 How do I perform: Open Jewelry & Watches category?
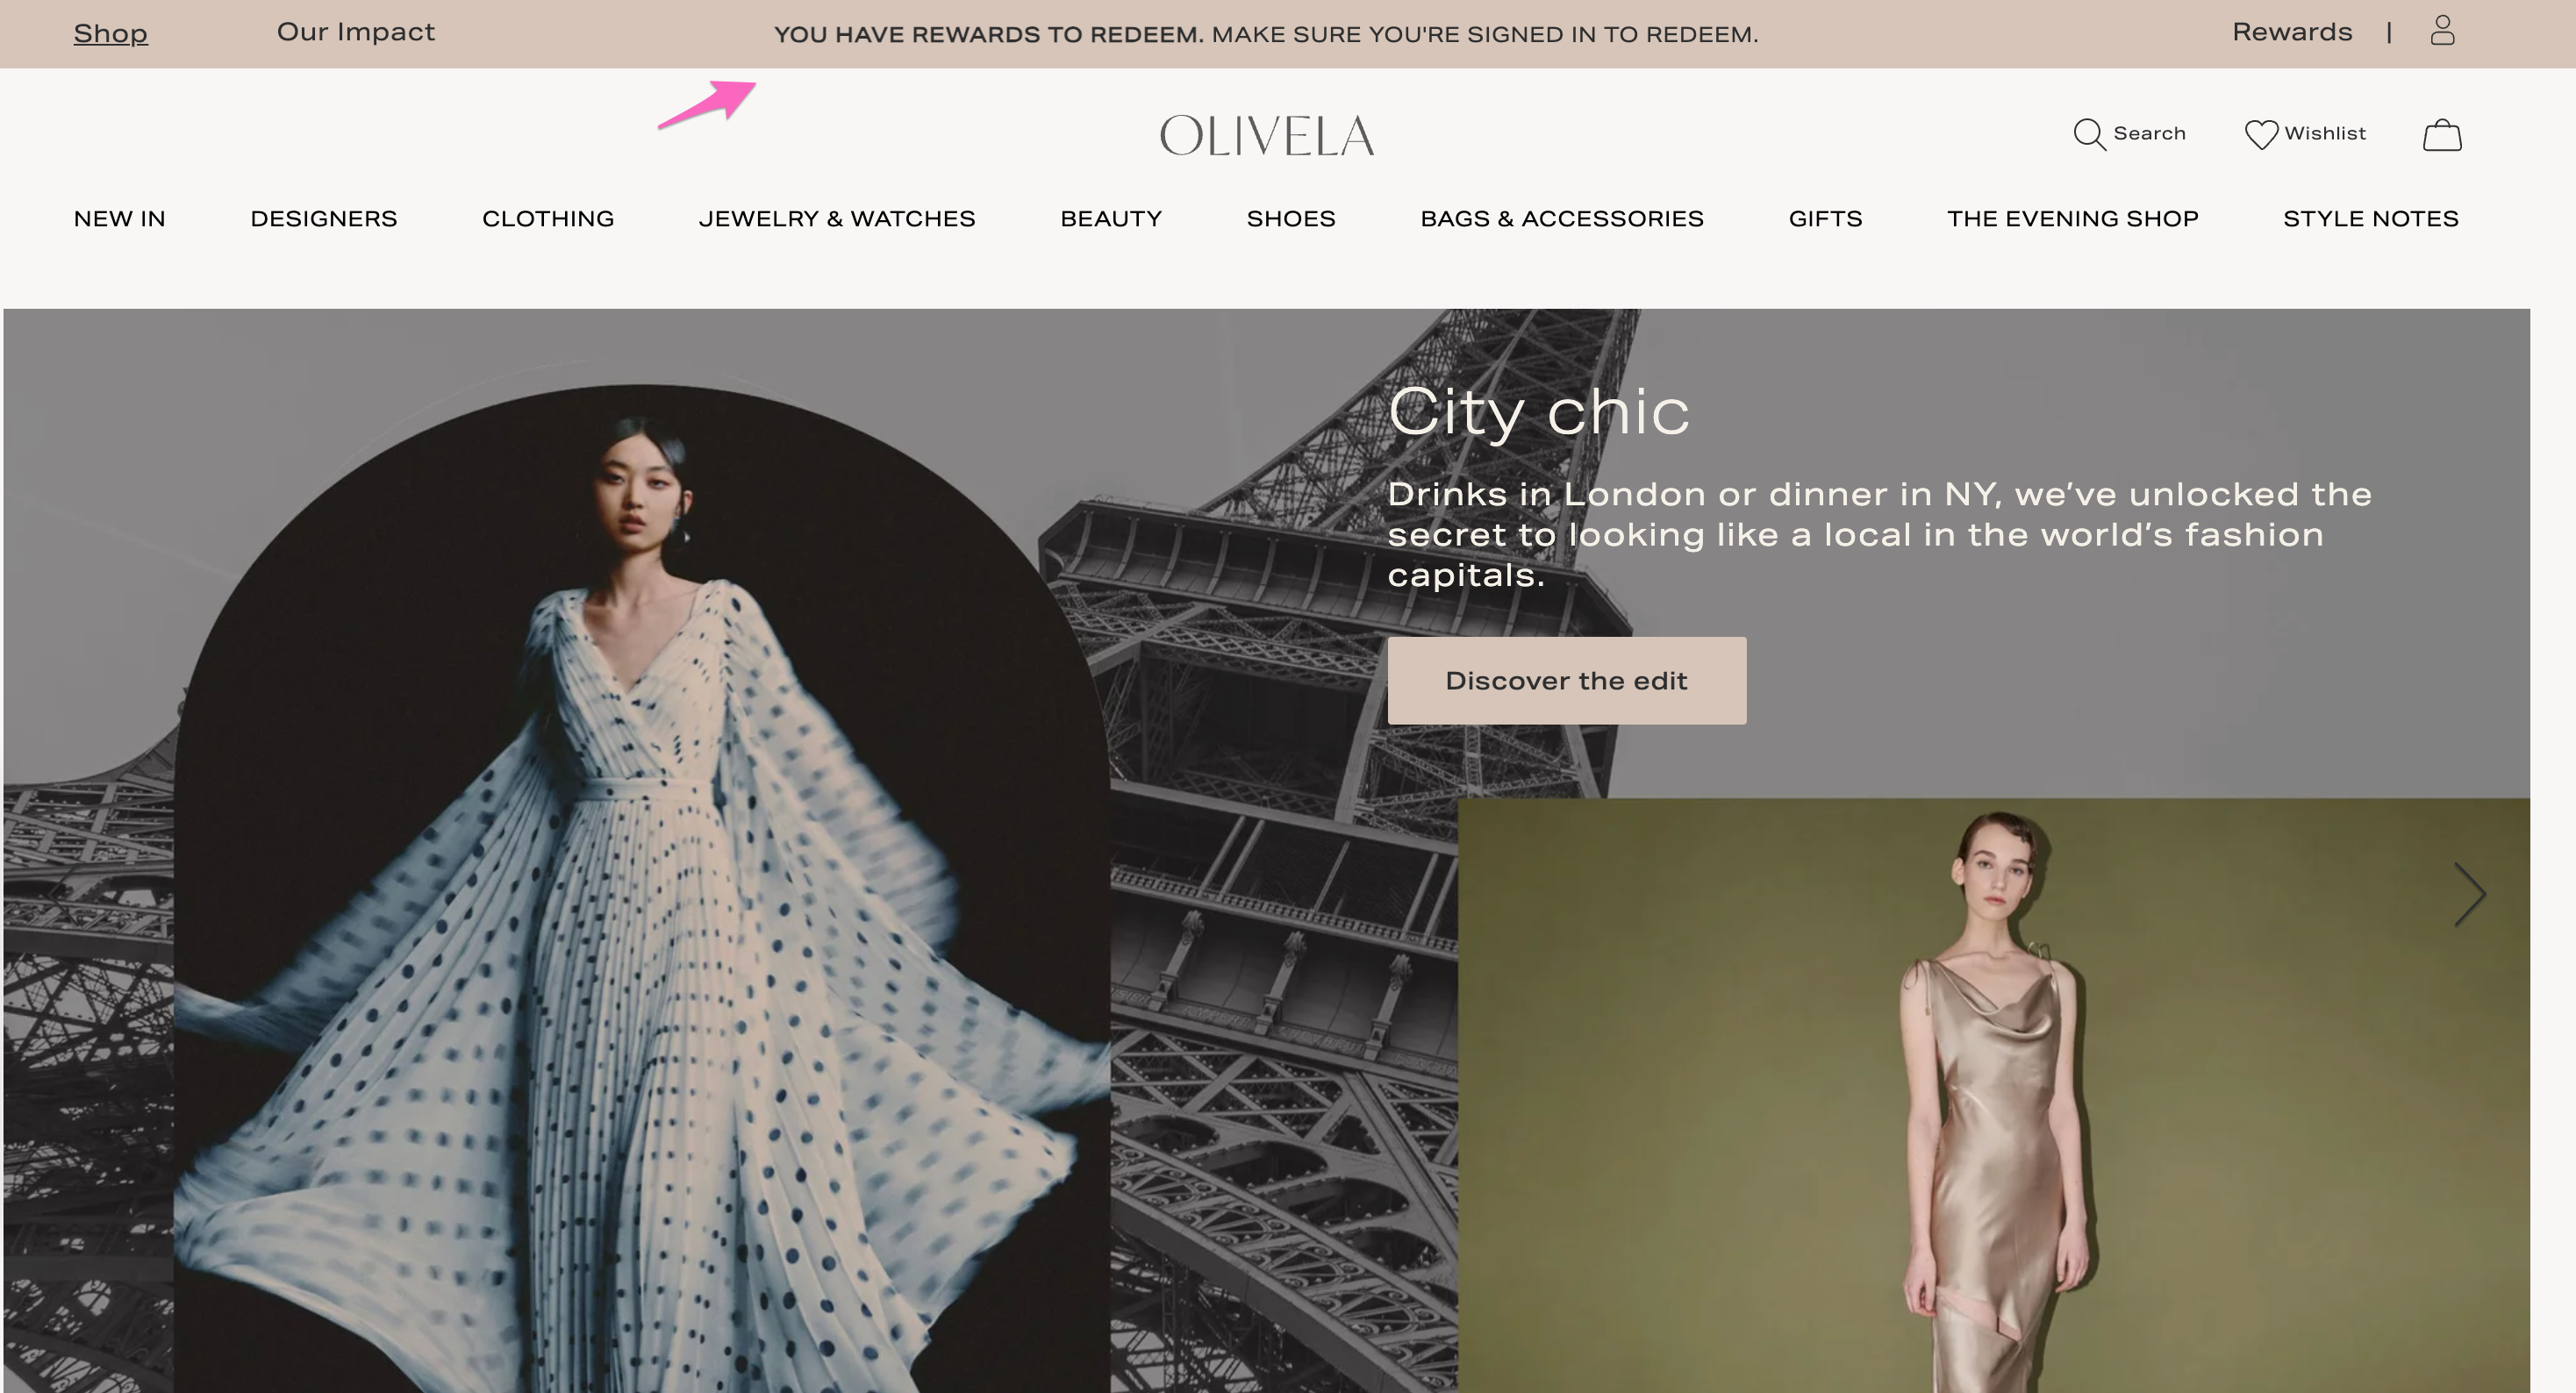tap(837, 219)
